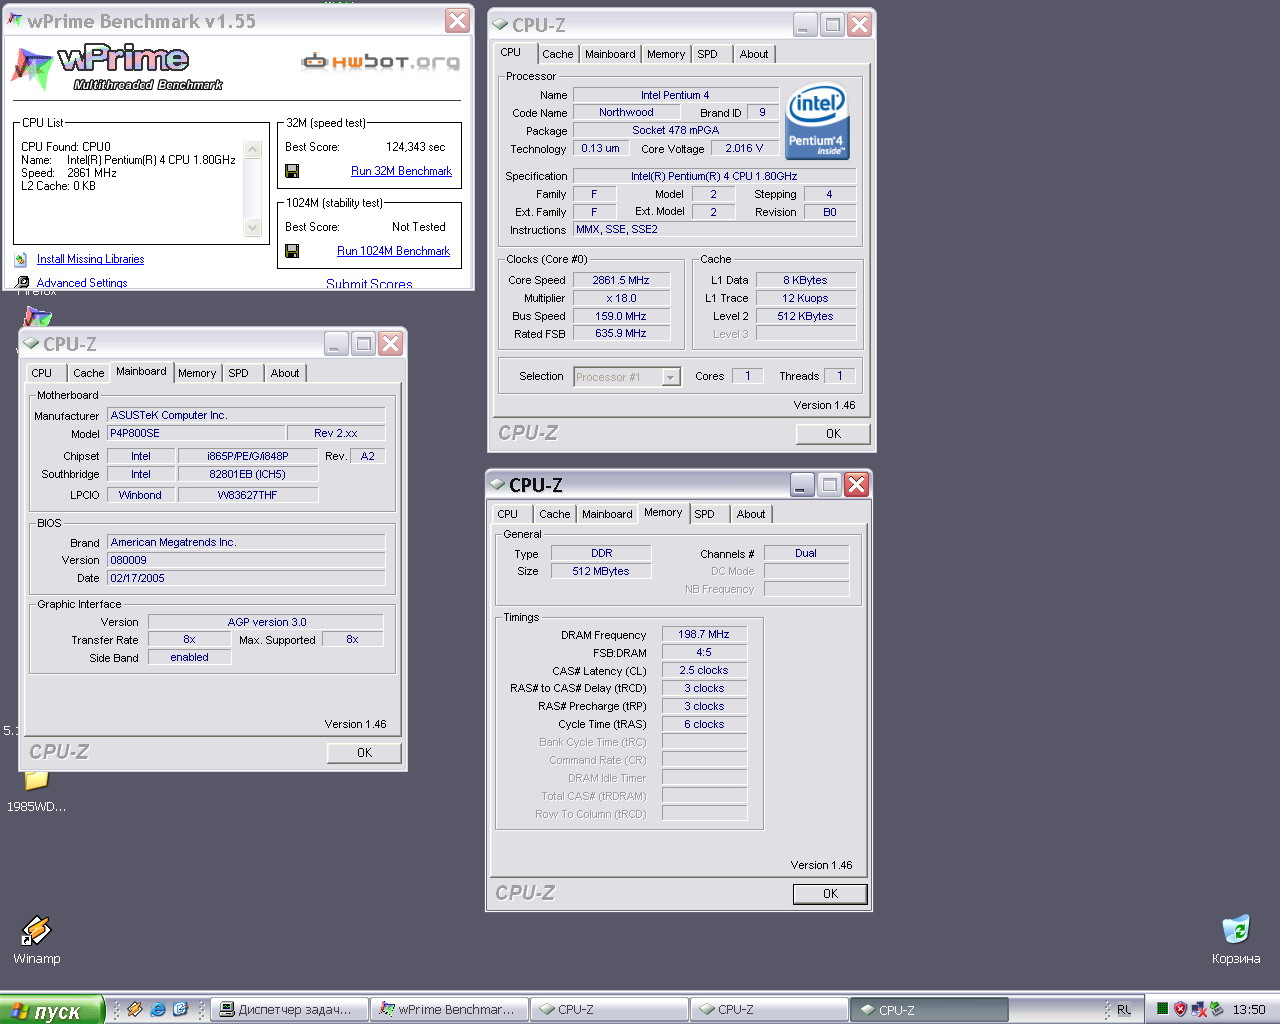Click the RL language indicator in taskbar

1124,1010
